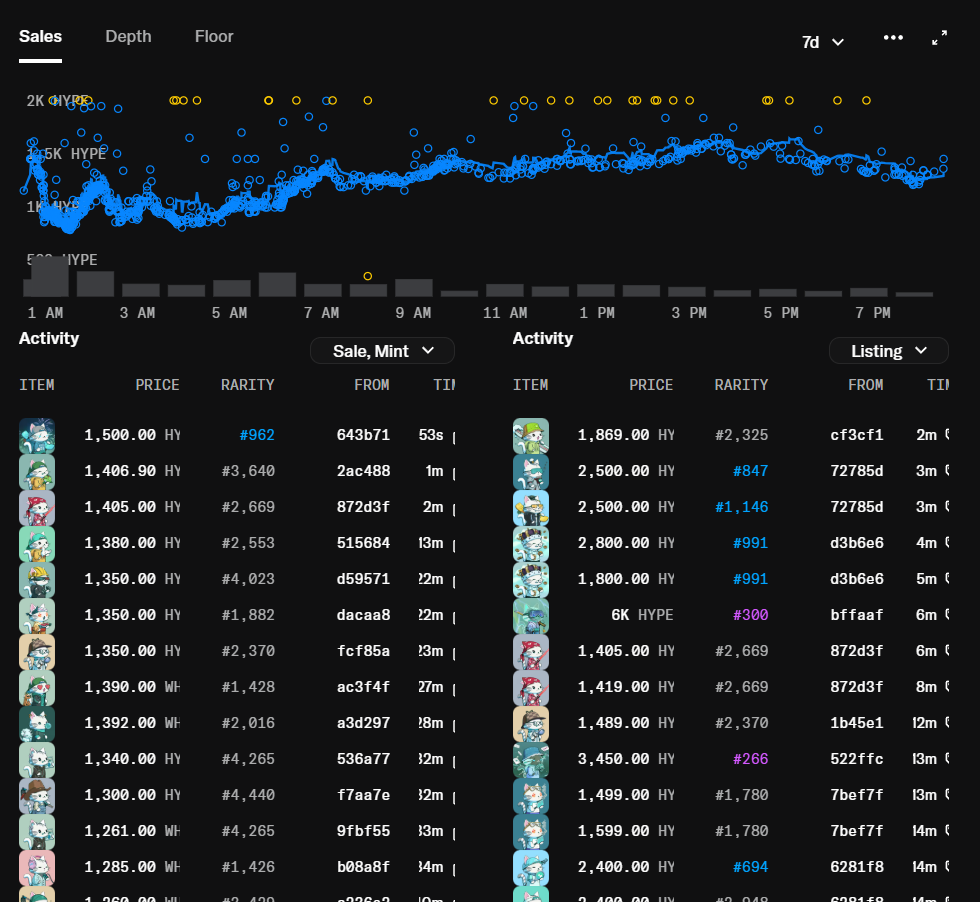Click the volume bar above 1 AM
The height and width of the screenshot is (902, 980).
point(49,277)
